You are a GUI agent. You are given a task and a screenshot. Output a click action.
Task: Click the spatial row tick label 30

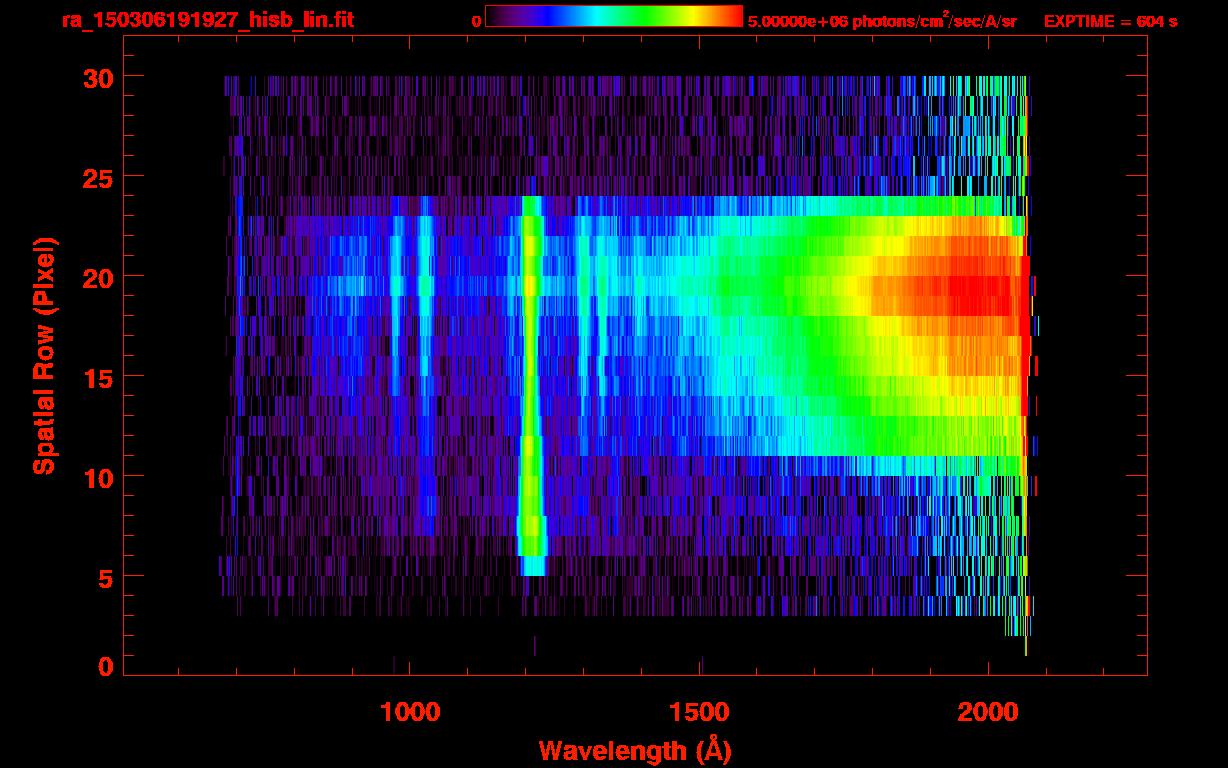(98, 77)
